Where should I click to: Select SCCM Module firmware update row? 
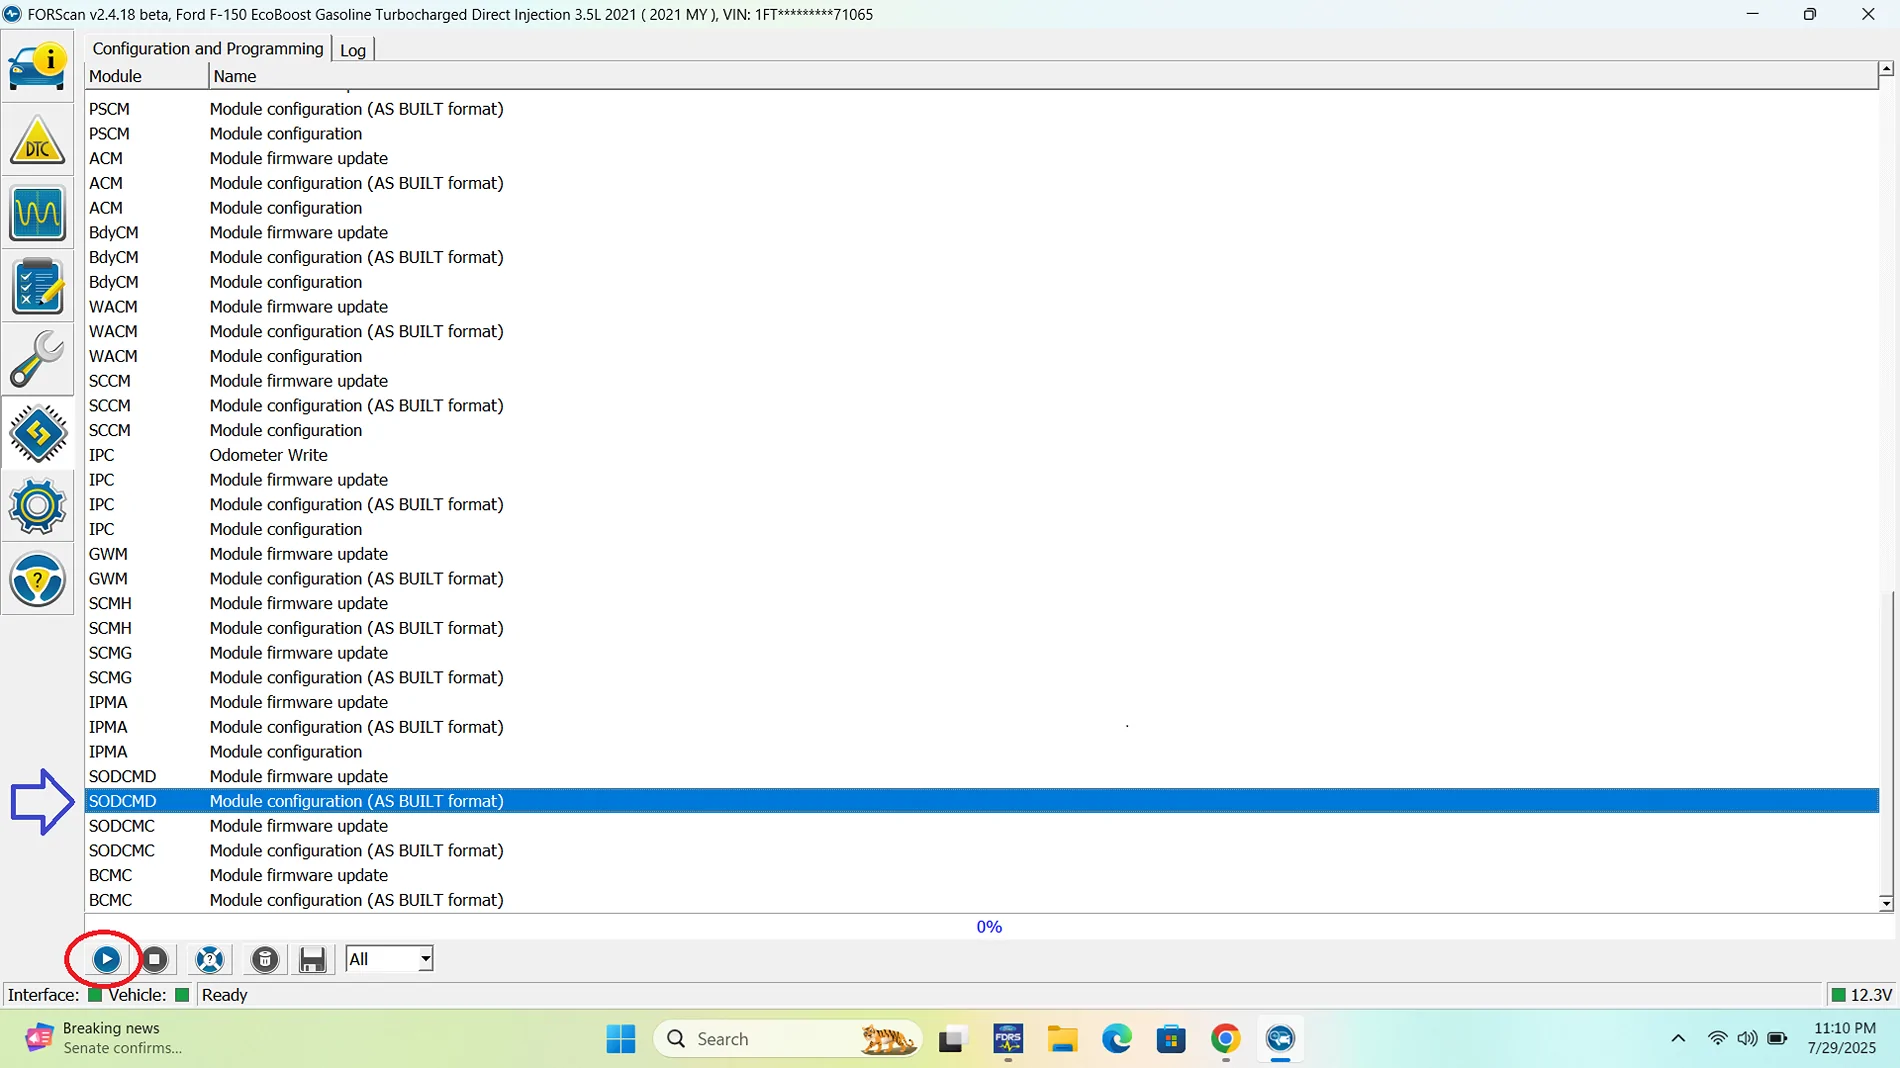click(981, 381)
